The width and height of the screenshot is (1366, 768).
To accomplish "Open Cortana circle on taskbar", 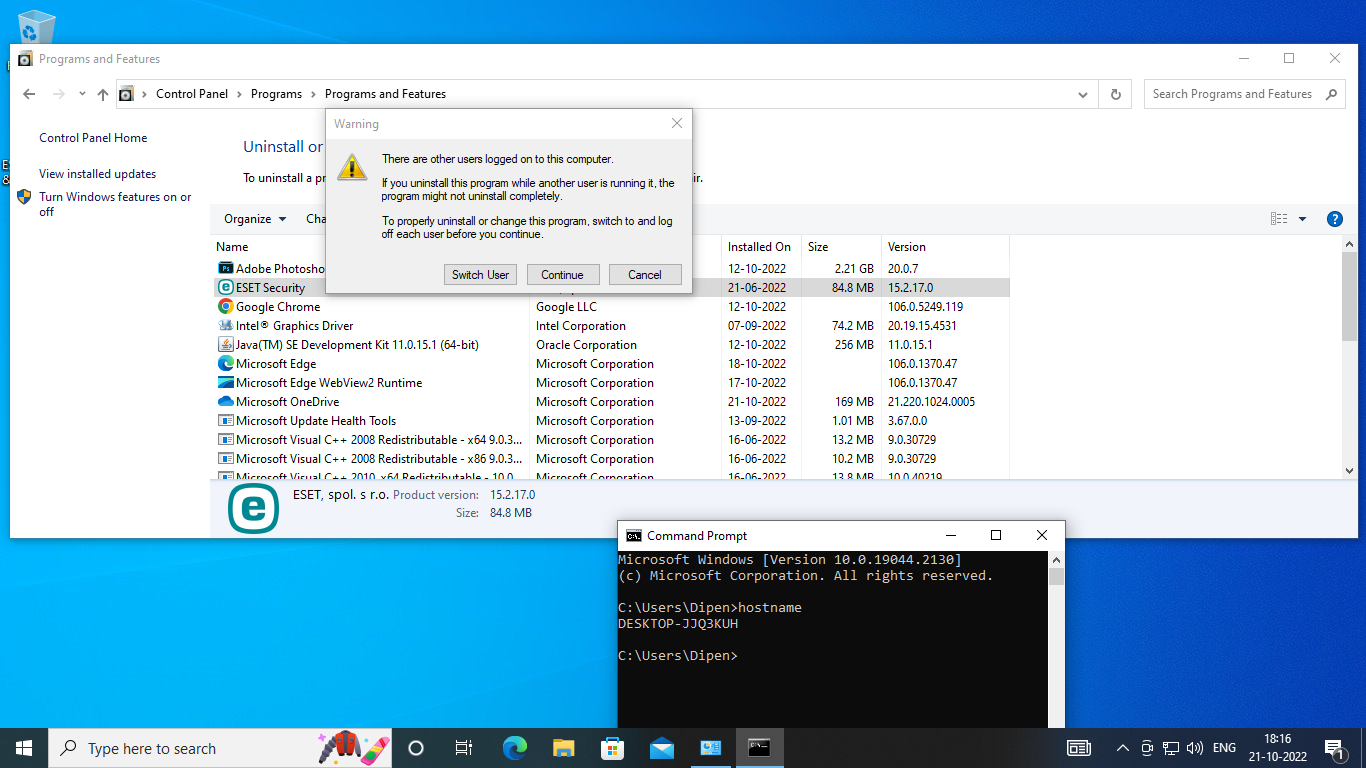I will point(416,748).
